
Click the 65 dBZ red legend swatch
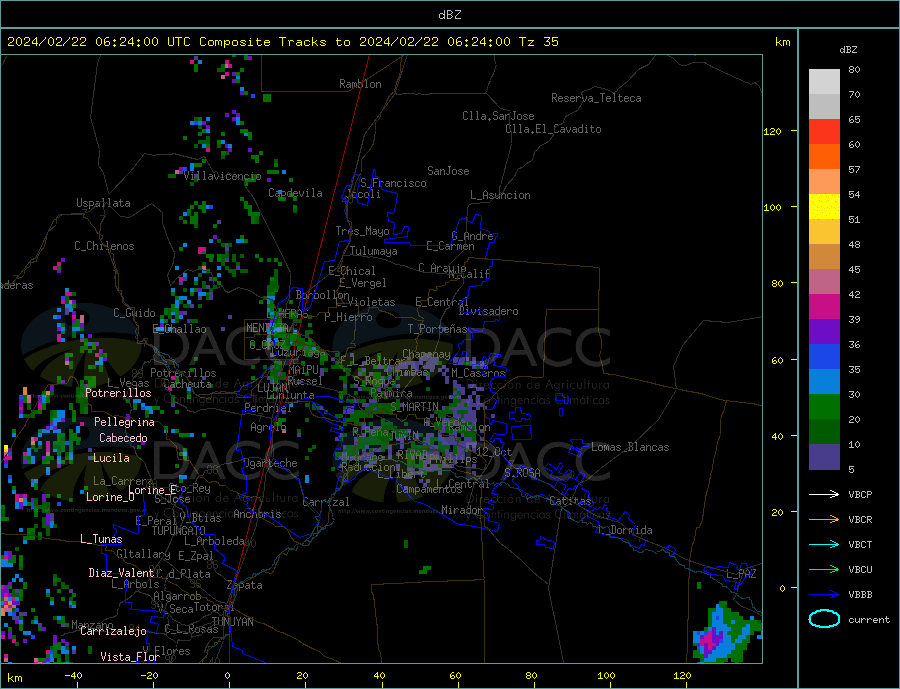[x=824, y=131]
